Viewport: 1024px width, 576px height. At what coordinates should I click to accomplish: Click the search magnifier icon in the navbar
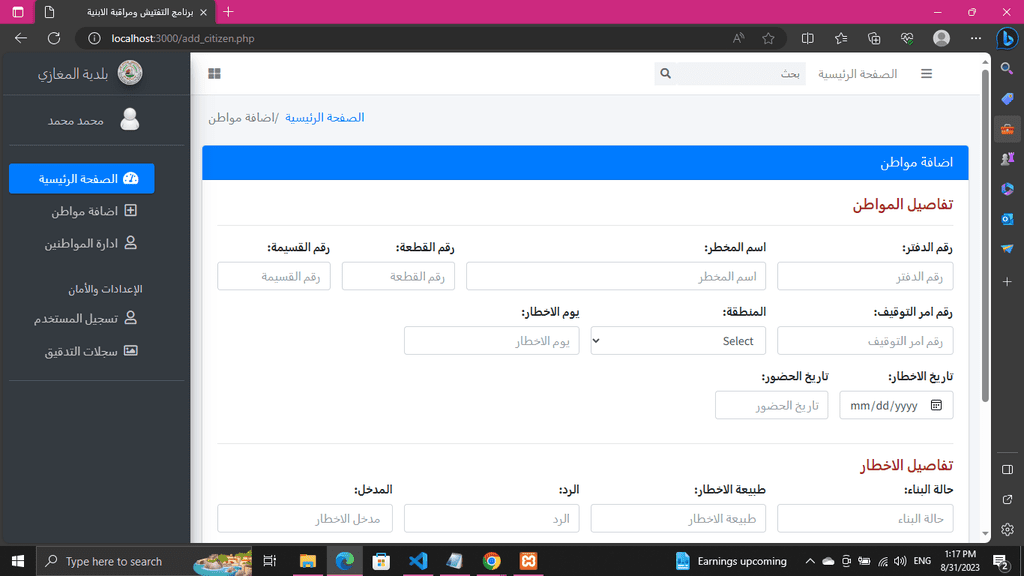(665, 74)
